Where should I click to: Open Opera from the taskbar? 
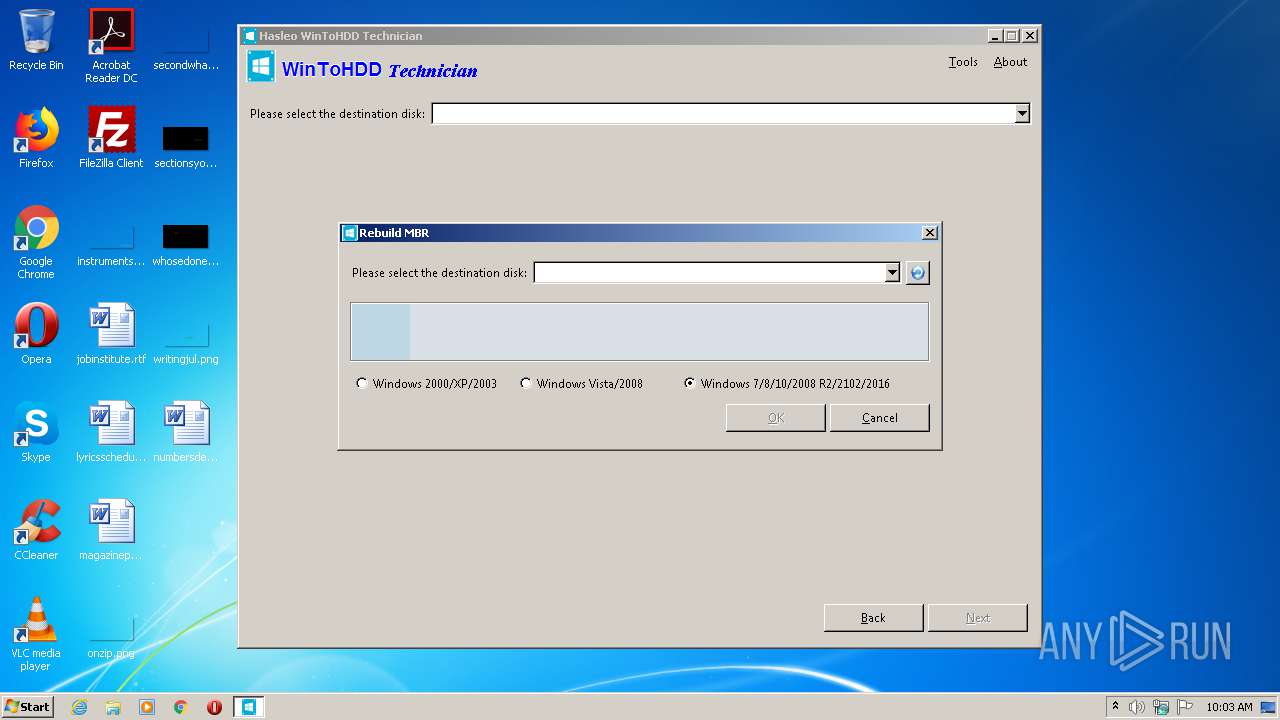pos(214,707)
